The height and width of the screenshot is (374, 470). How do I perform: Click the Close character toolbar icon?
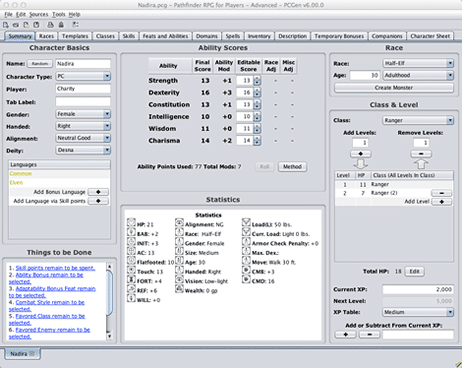[26, 25]
